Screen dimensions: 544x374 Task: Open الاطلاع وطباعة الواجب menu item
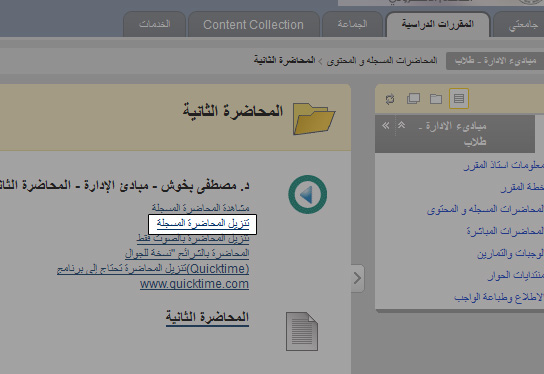pos(499,297)
